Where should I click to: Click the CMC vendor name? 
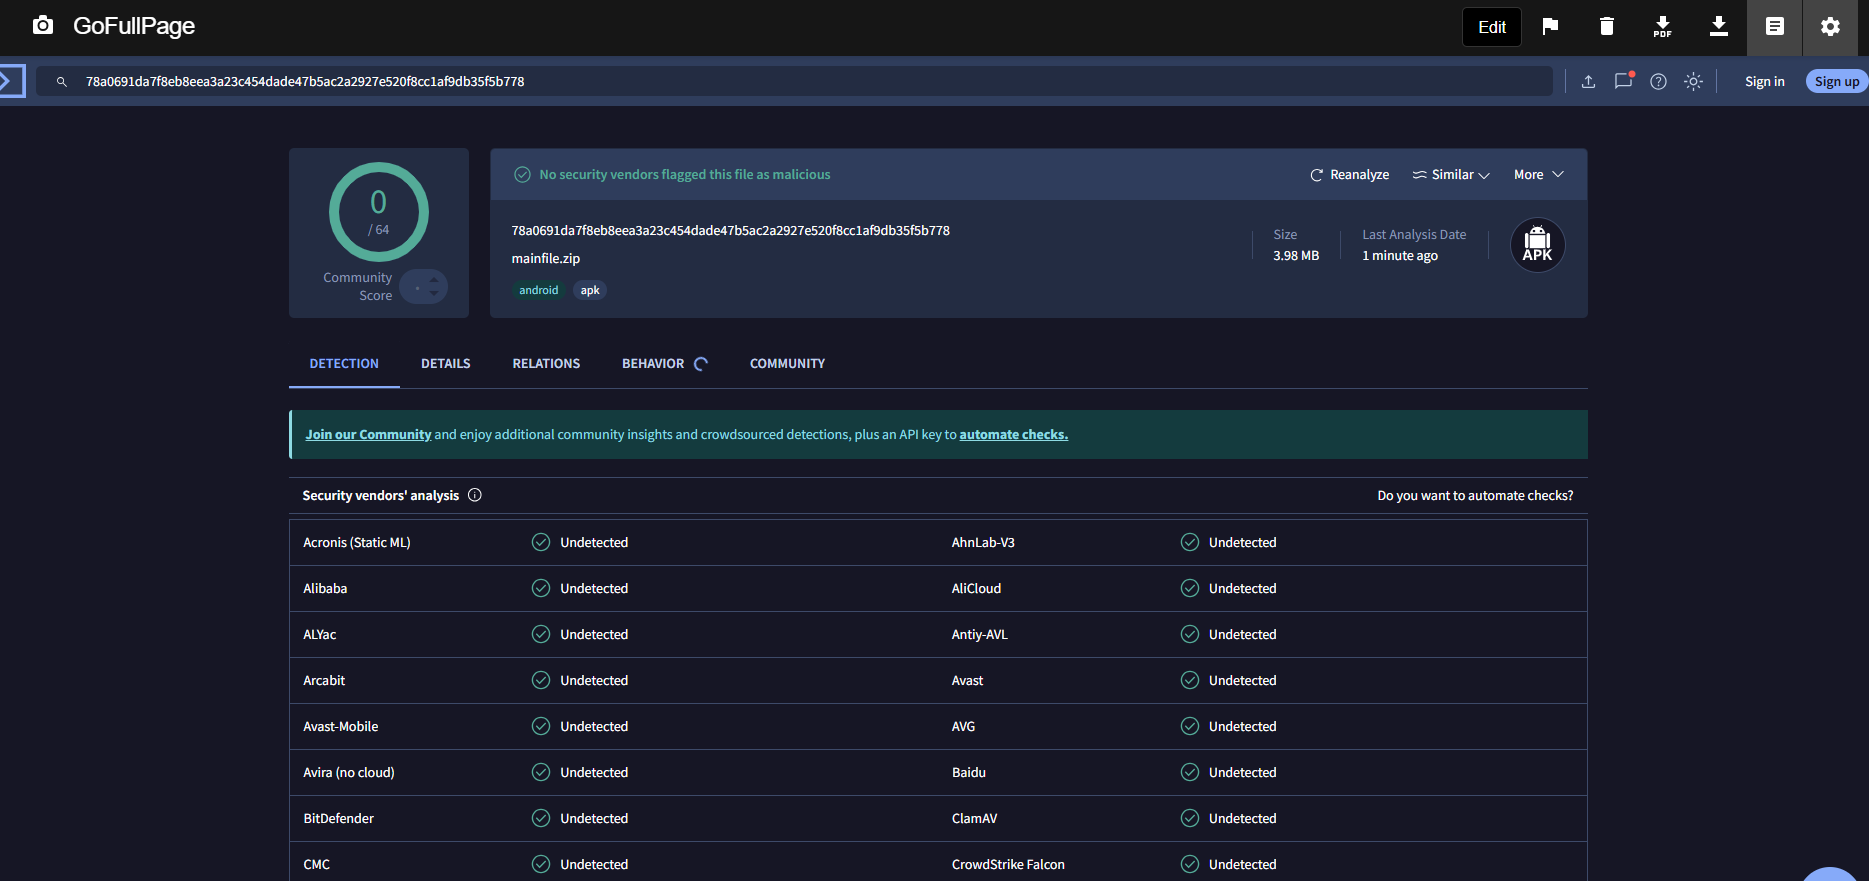(317, 865)
